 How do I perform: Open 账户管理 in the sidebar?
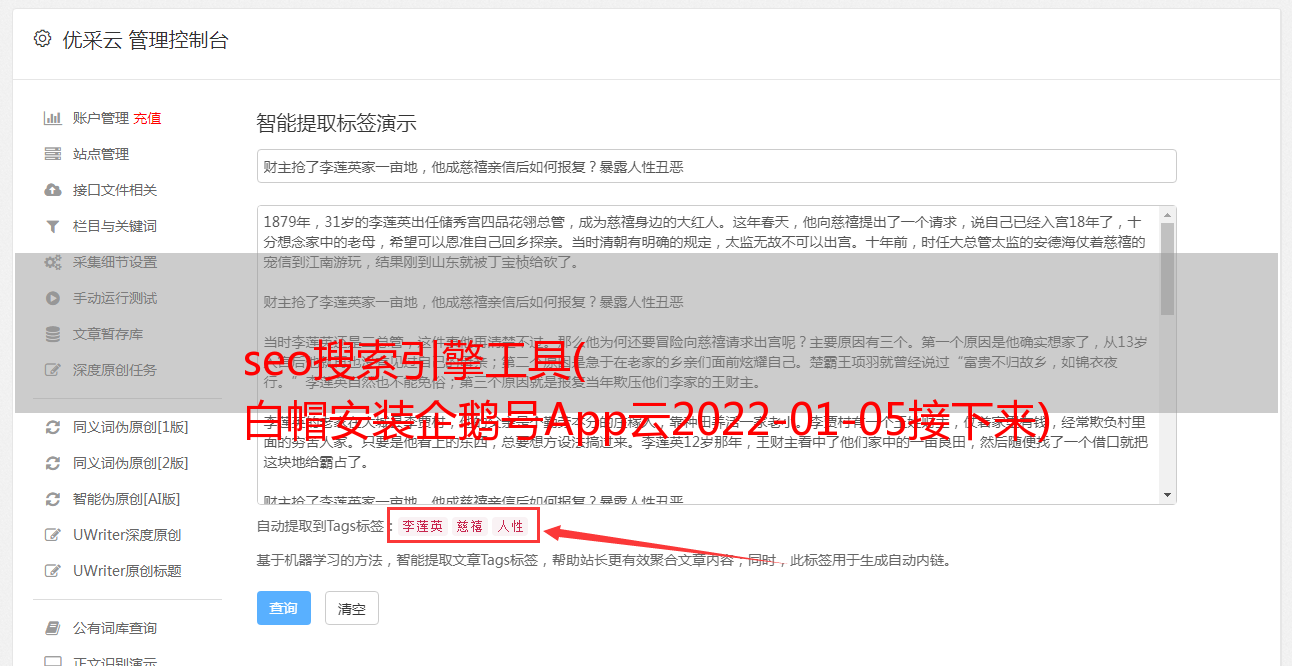point(101,118)
